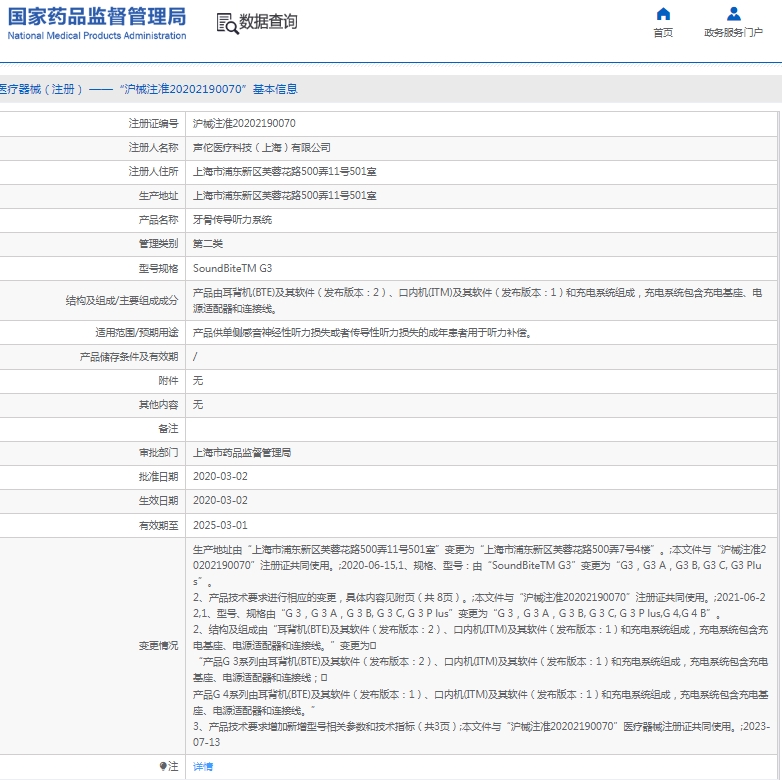Click the 批准日期 value 2020-03-02
The height and width of the screenshot is (780, 782).
click(220, 476)
